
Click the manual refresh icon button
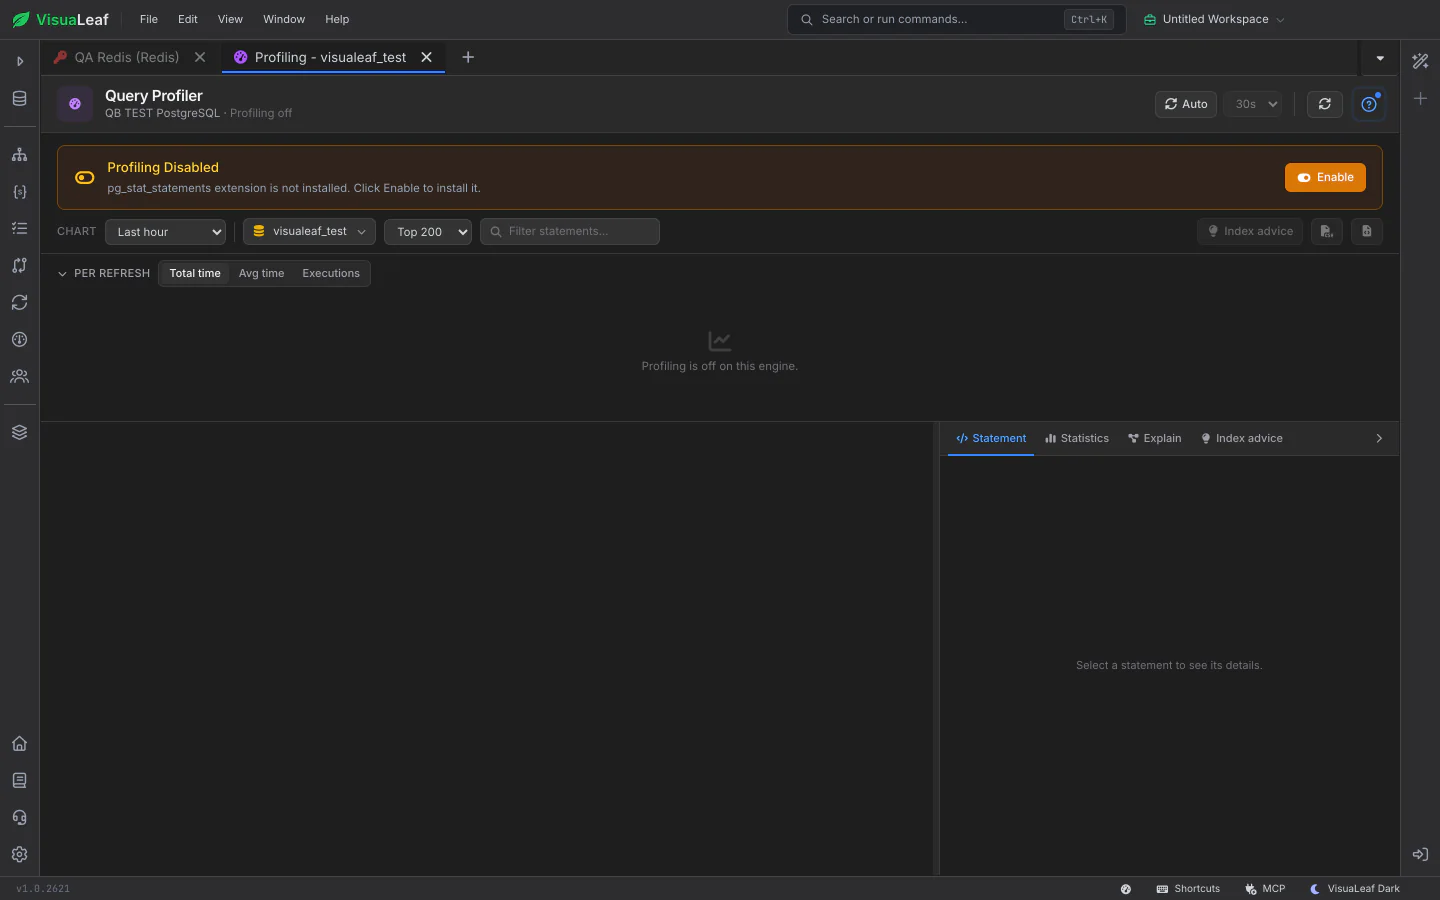click(1325, 104)
